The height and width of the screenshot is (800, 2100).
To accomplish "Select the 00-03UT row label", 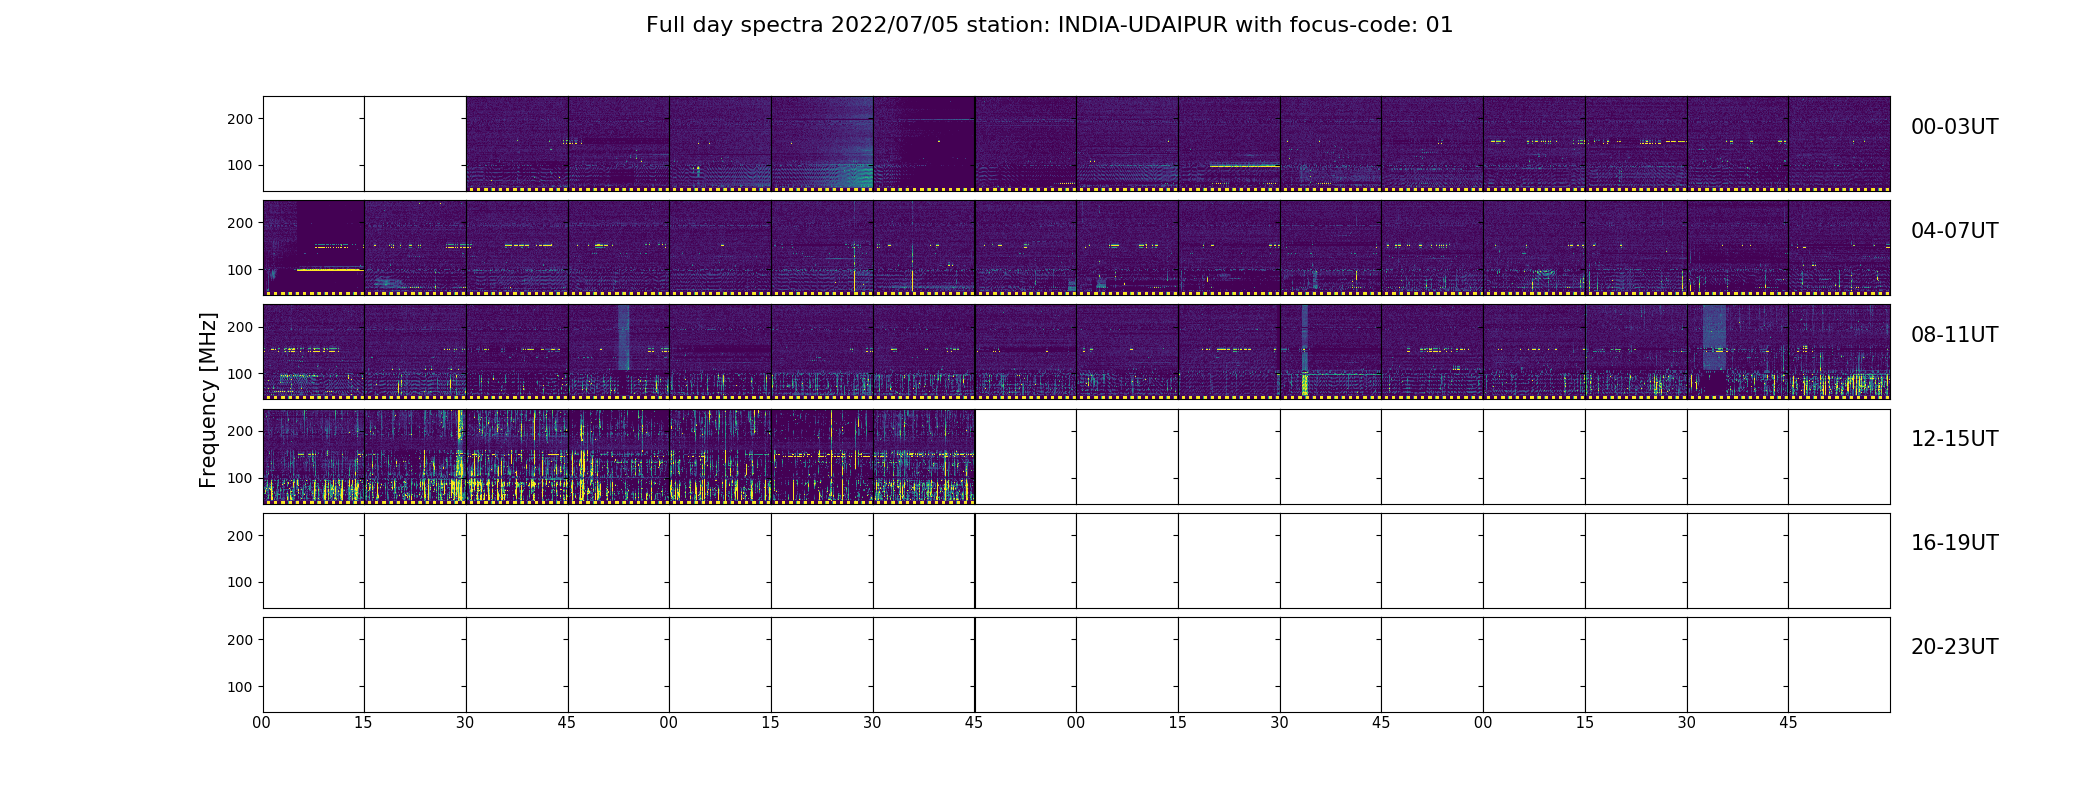I will tap(1954, 127).
